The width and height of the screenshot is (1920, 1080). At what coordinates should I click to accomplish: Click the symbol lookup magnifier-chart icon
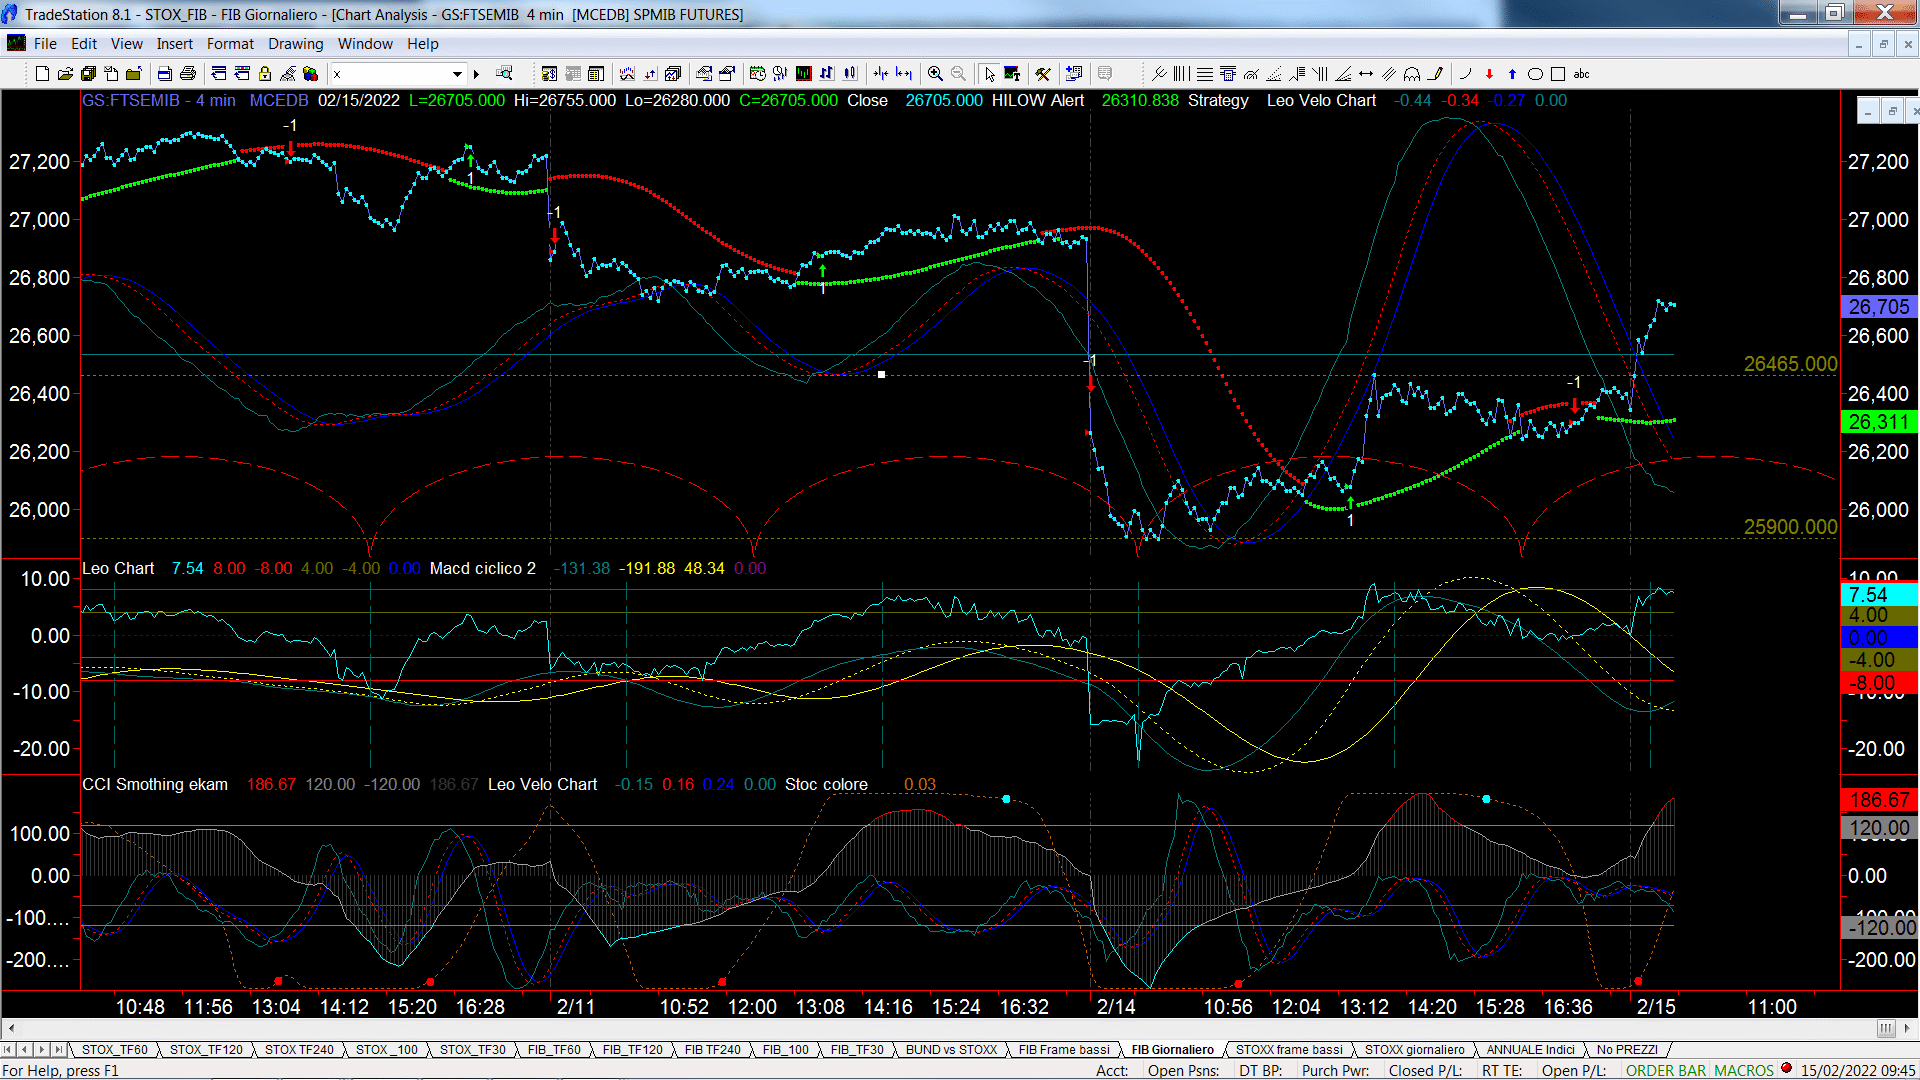click(504, 73)
